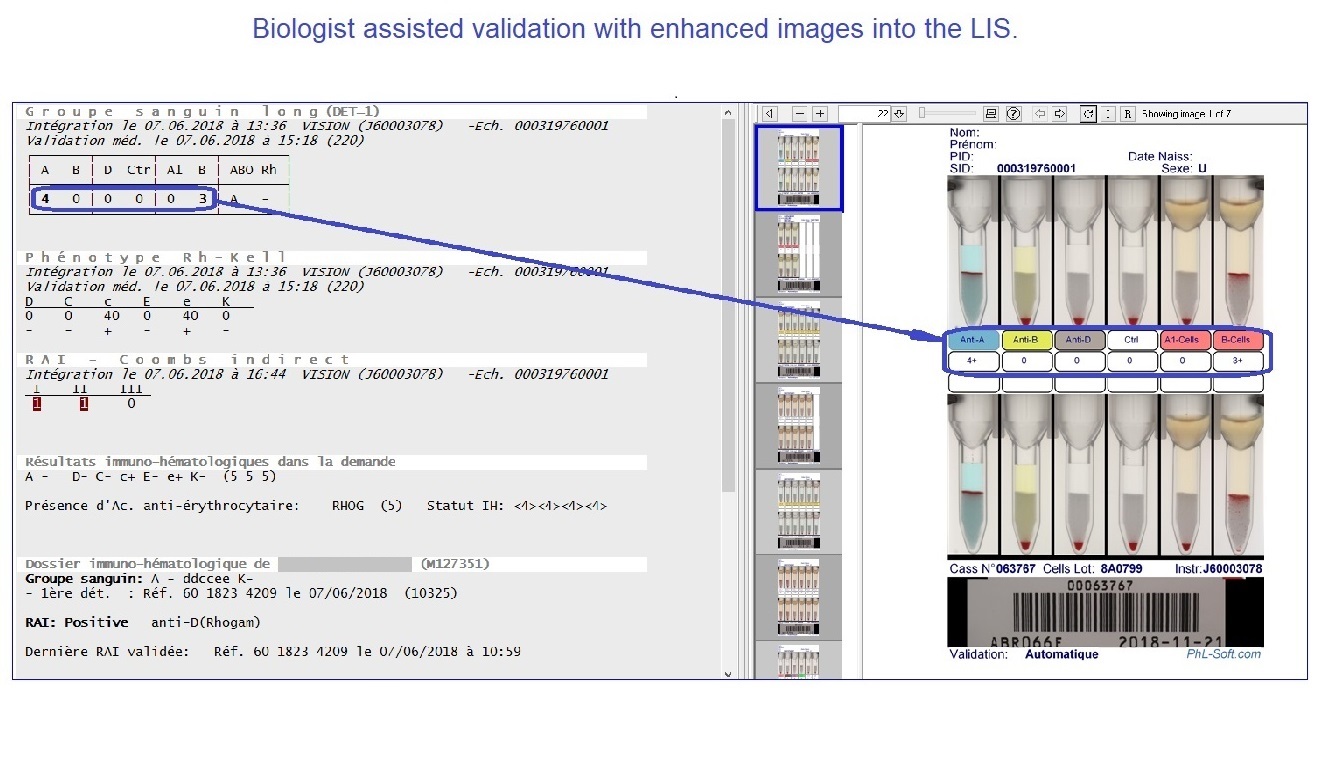Click the zoom percentage input field
The image size is (1331, 769).
coord(864,114)
